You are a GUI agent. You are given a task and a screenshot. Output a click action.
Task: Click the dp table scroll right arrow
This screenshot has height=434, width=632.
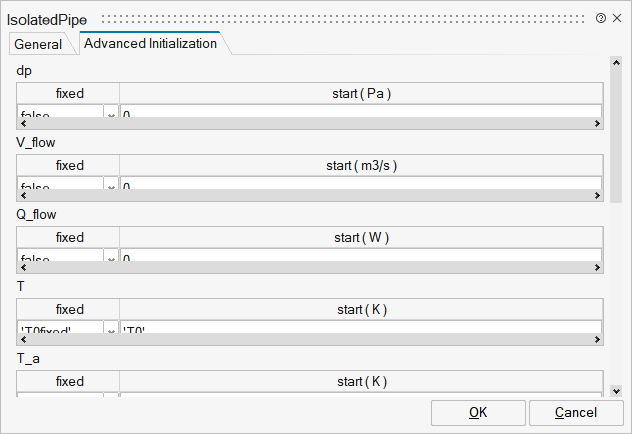tap(597, 124)
